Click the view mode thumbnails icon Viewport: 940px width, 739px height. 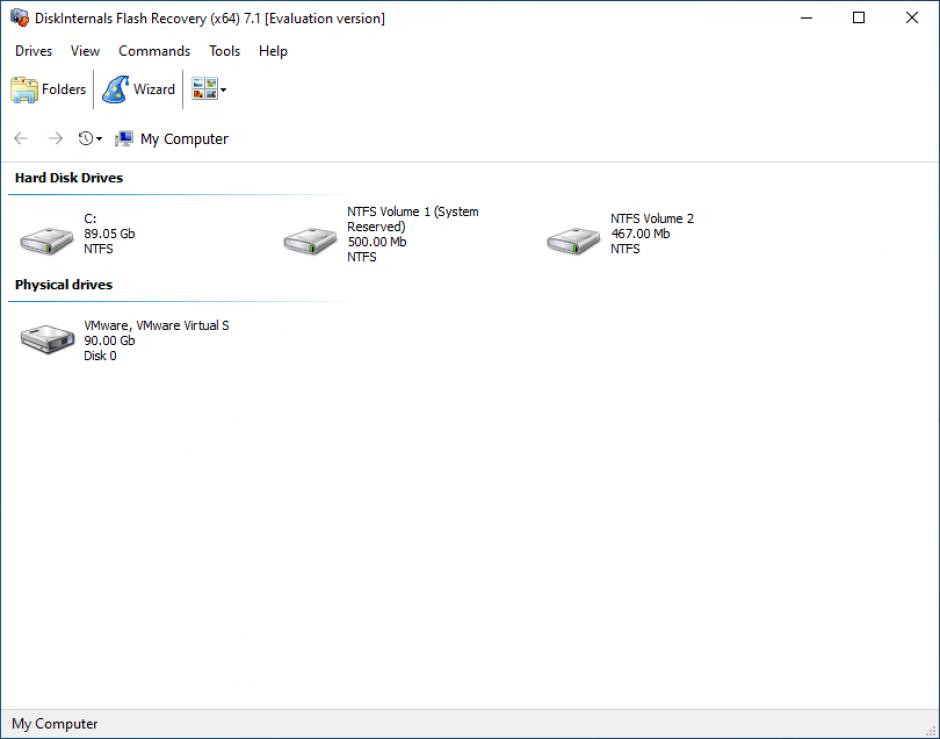click(204, 89)
